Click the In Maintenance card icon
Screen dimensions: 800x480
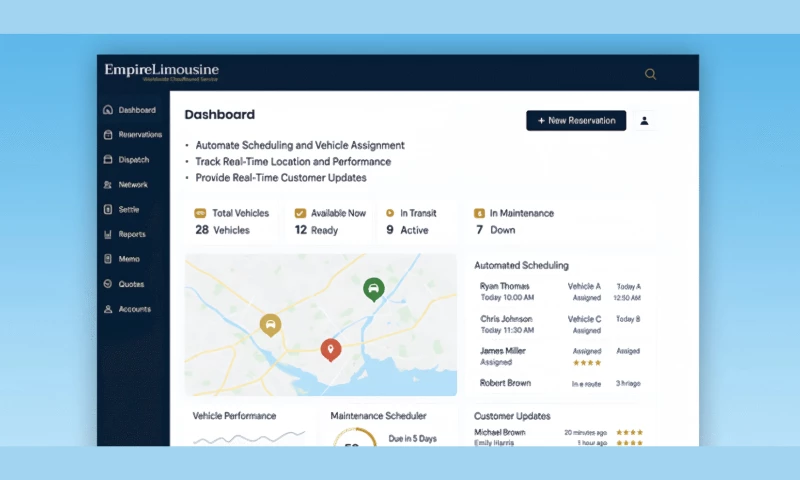[x=479, y=213]
